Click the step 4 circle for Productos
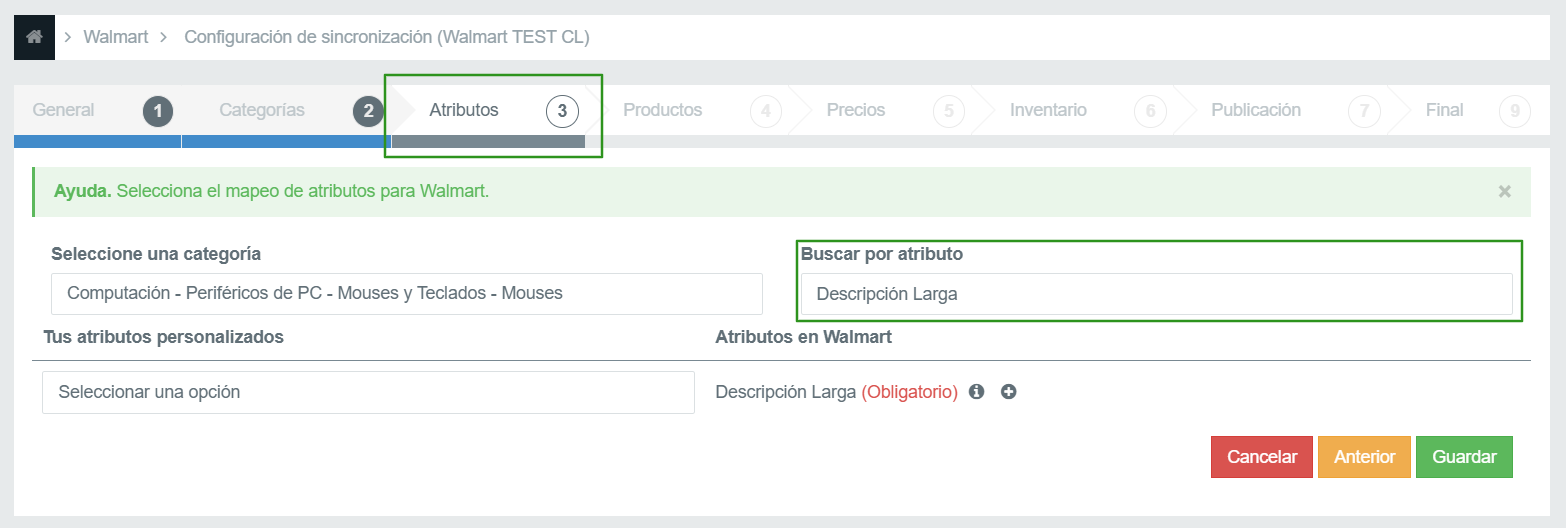 [x=765, y=111]
